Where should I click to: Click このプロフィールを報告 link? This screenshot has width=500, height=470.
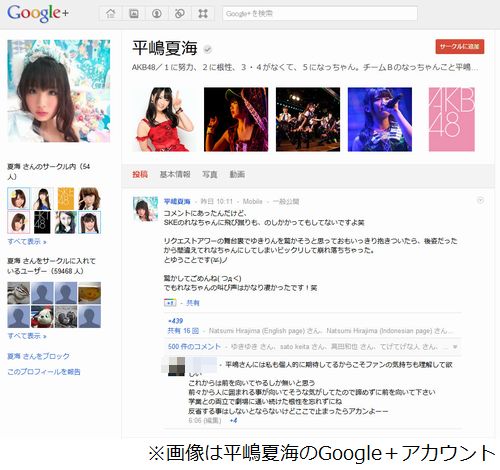[x=44, y=372]
